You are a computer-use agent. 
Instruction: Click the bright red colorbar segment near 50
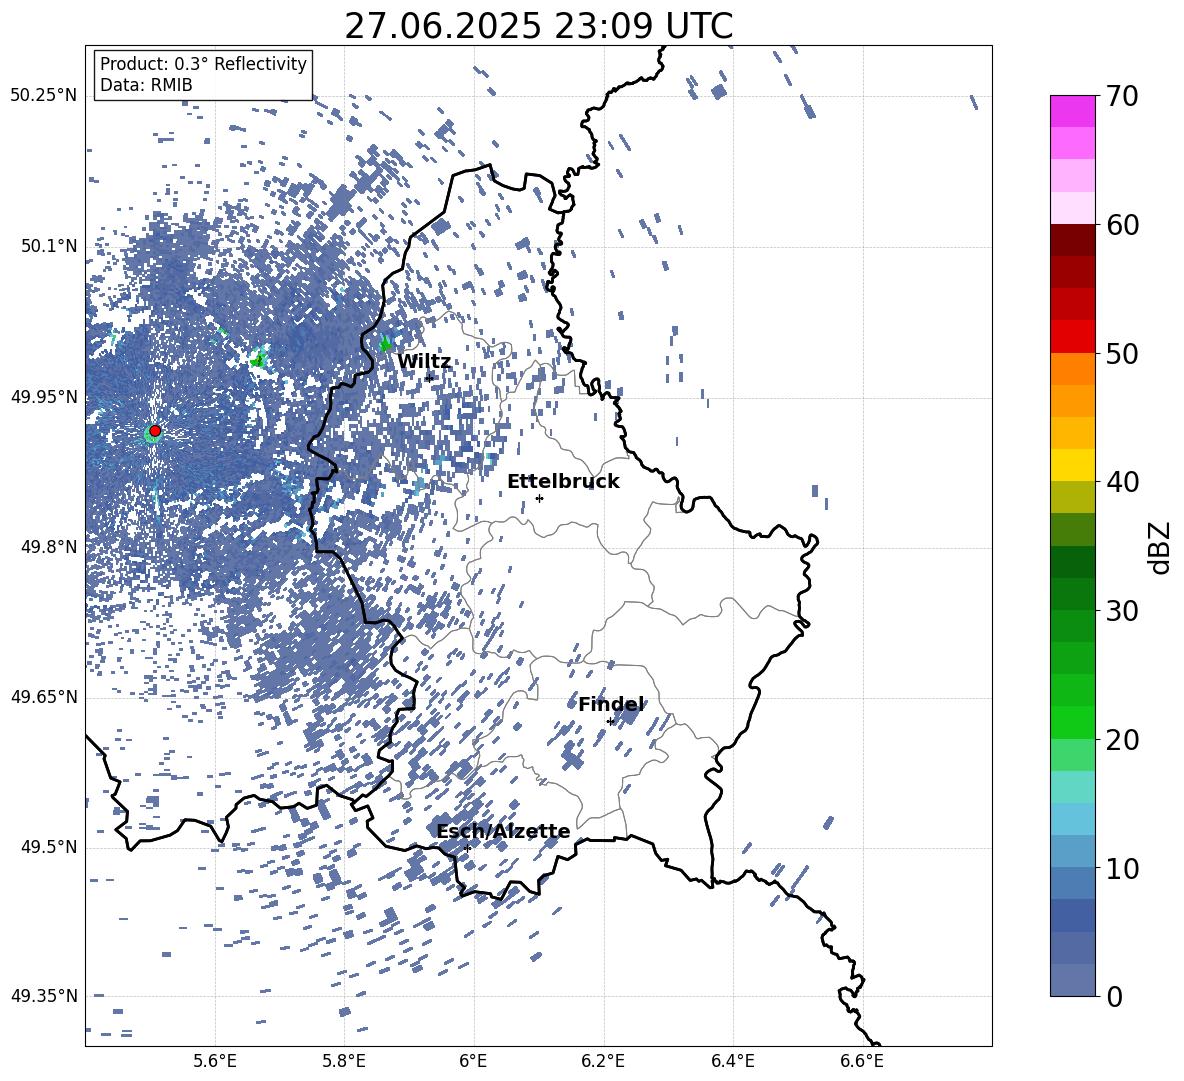point(1072,337)
